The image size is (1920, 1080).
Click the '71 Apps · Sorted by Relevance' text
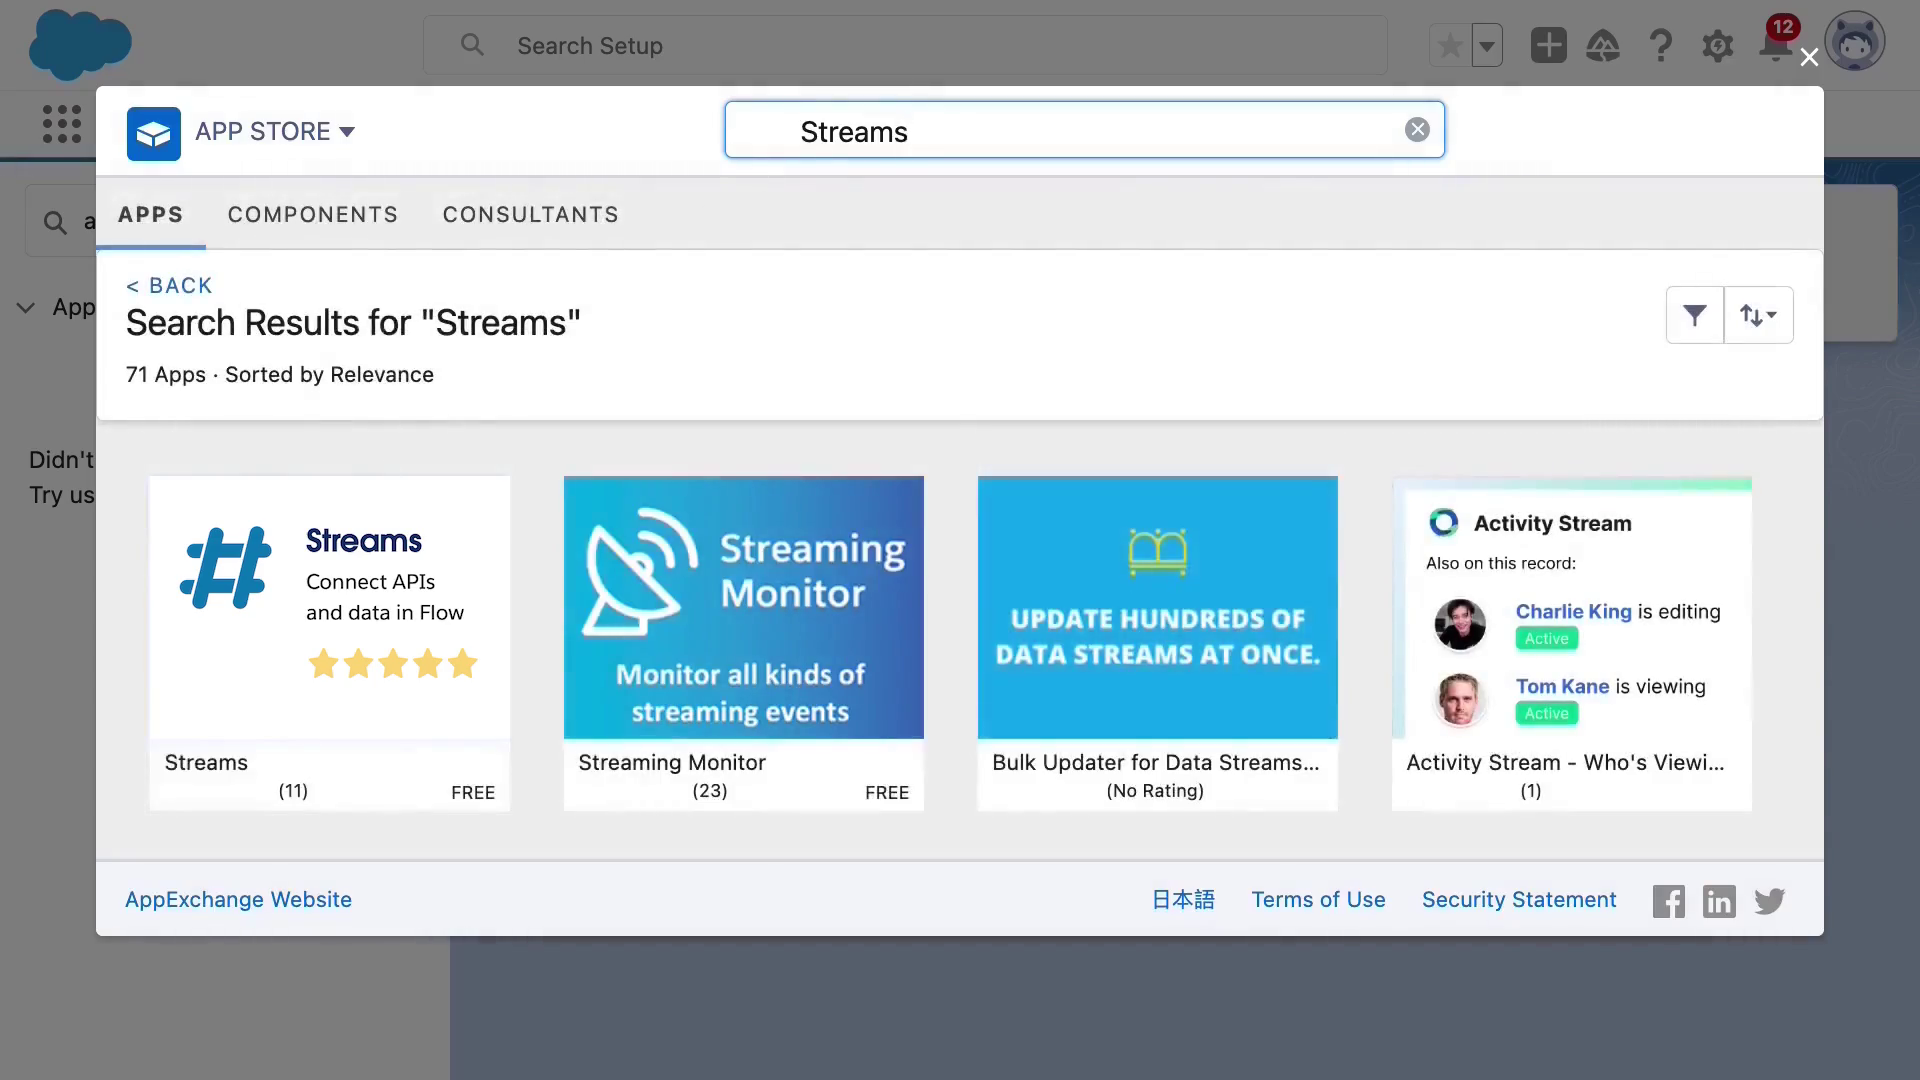tap(280, 374)
